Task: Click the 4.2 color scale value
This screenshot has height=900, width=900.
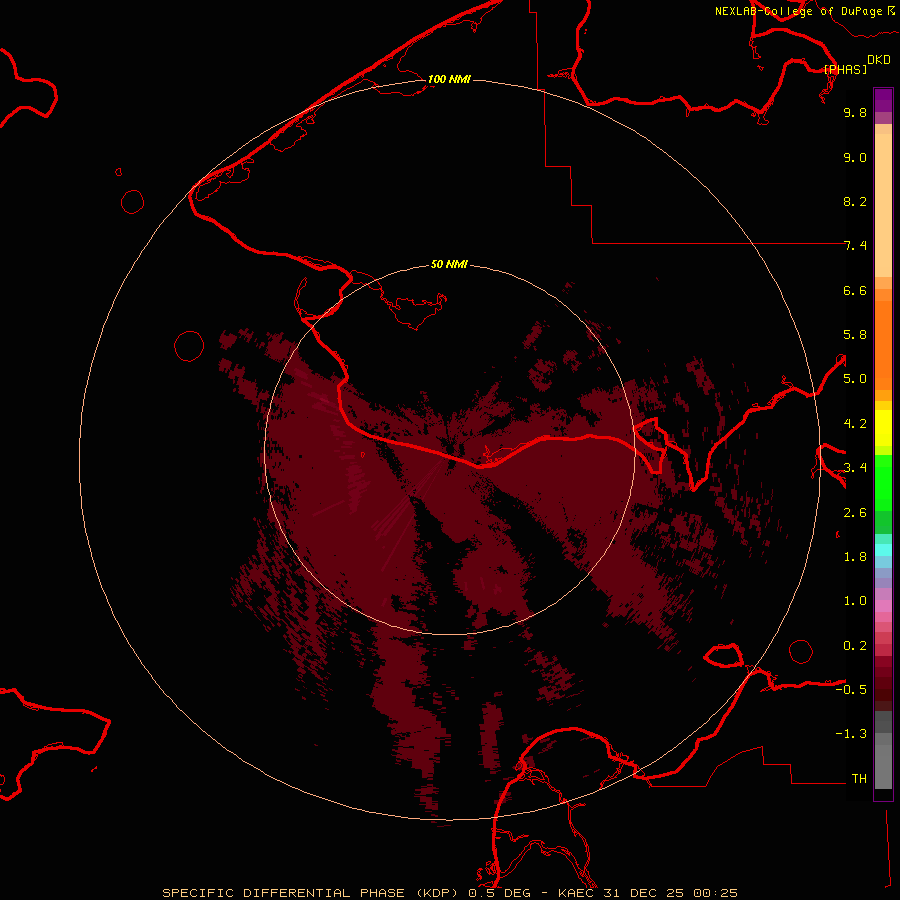Action: click(x=855, y=424)
